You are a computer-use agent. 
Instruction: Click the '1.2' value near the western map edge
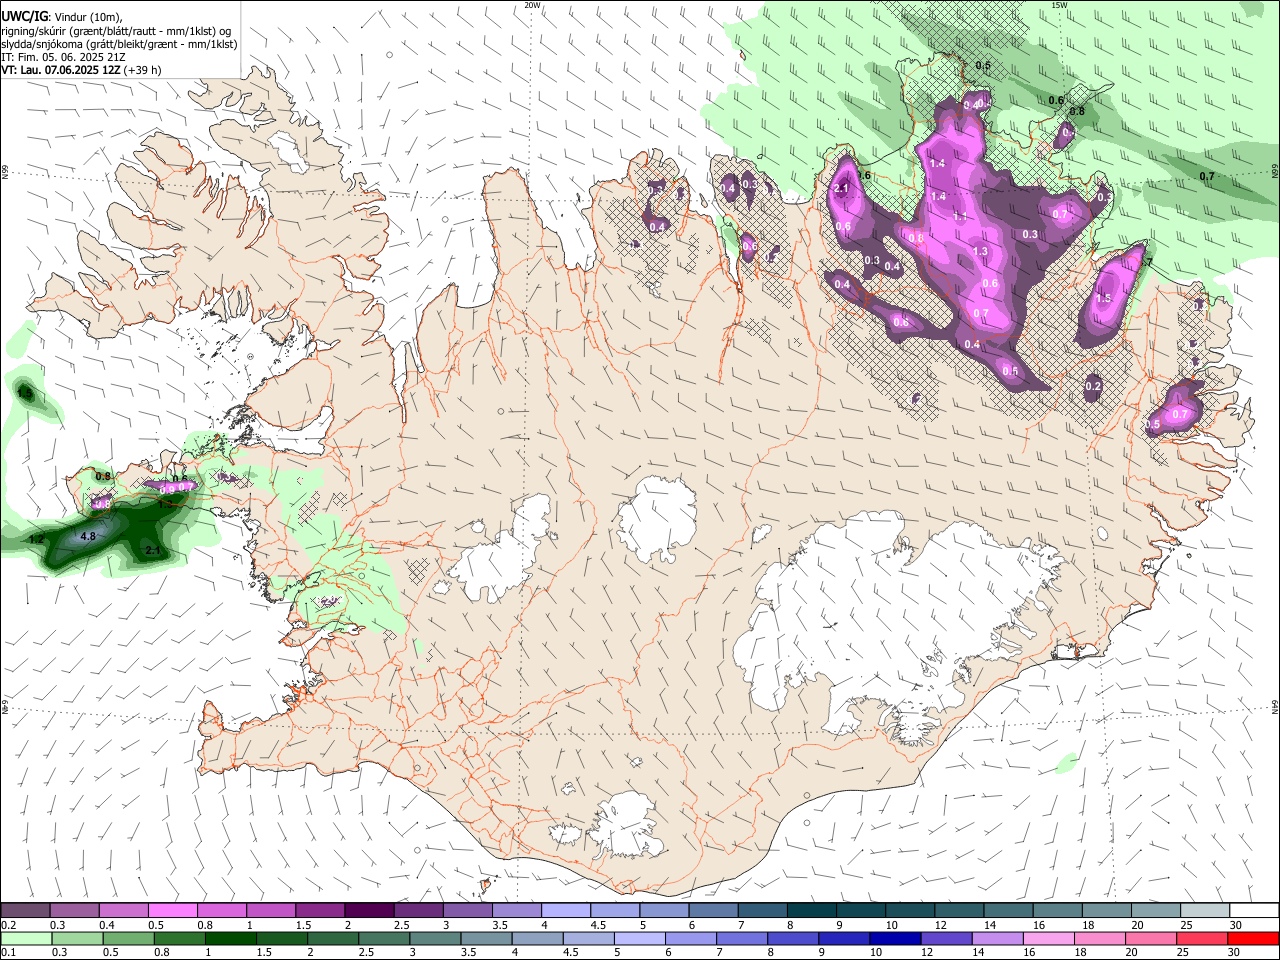[36, 539]
